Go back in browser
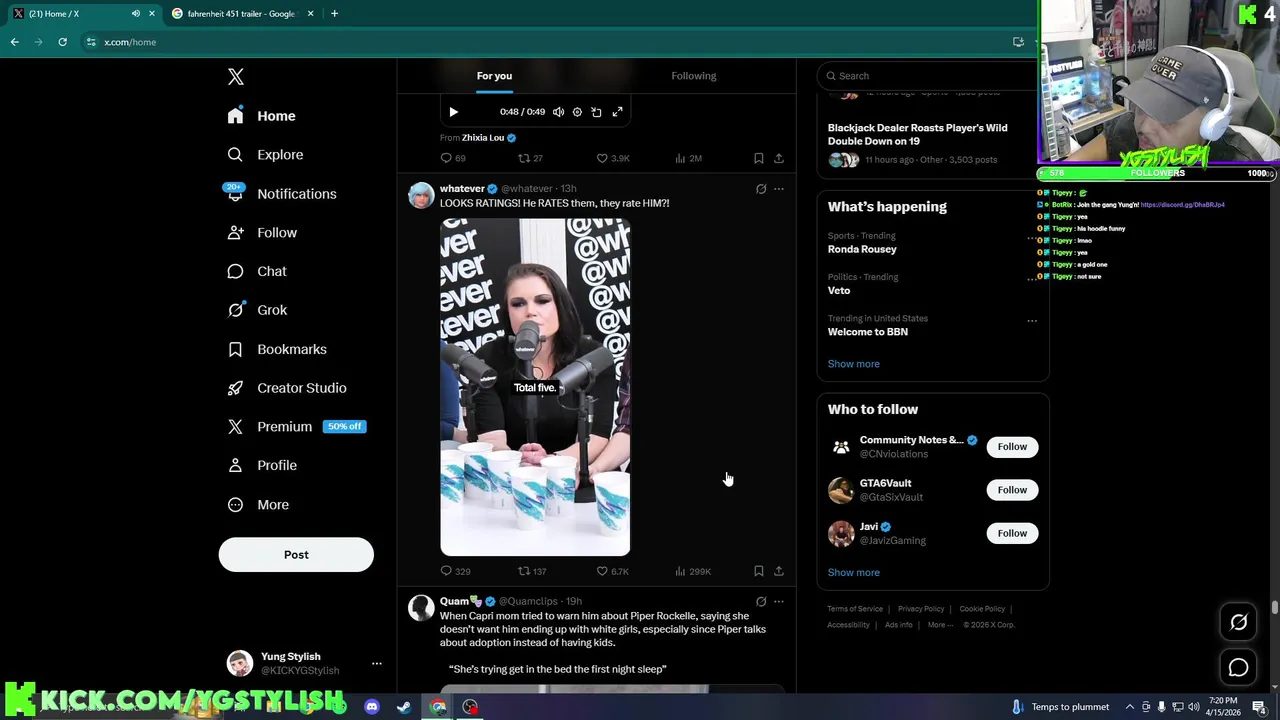This screenshot has width=1280, height=720. [x=14, y=42]
